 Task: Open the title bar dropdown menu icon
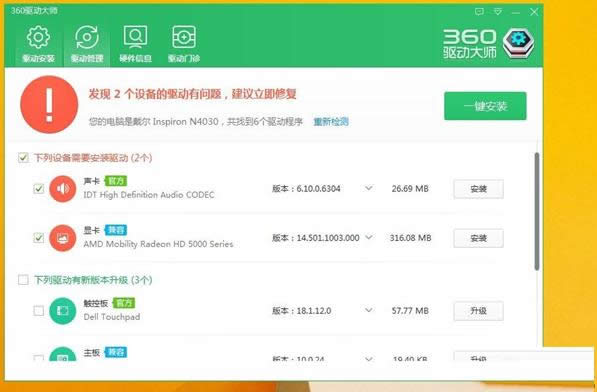(498, 11)
